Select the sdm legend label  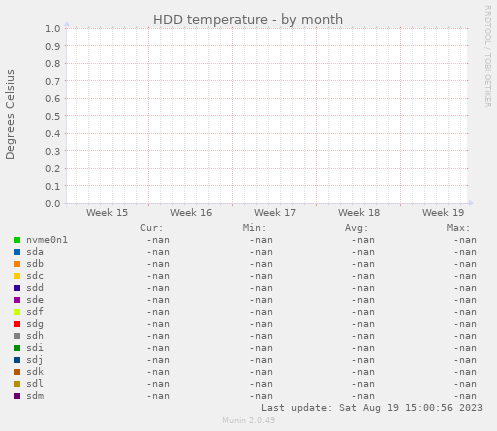click(x=35, y=396)
